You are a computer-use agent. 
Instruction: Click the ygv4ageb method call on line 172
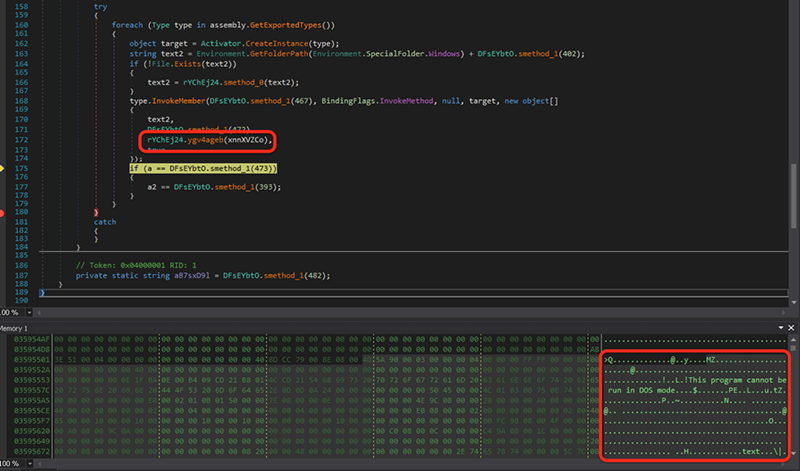click(205, 140)
